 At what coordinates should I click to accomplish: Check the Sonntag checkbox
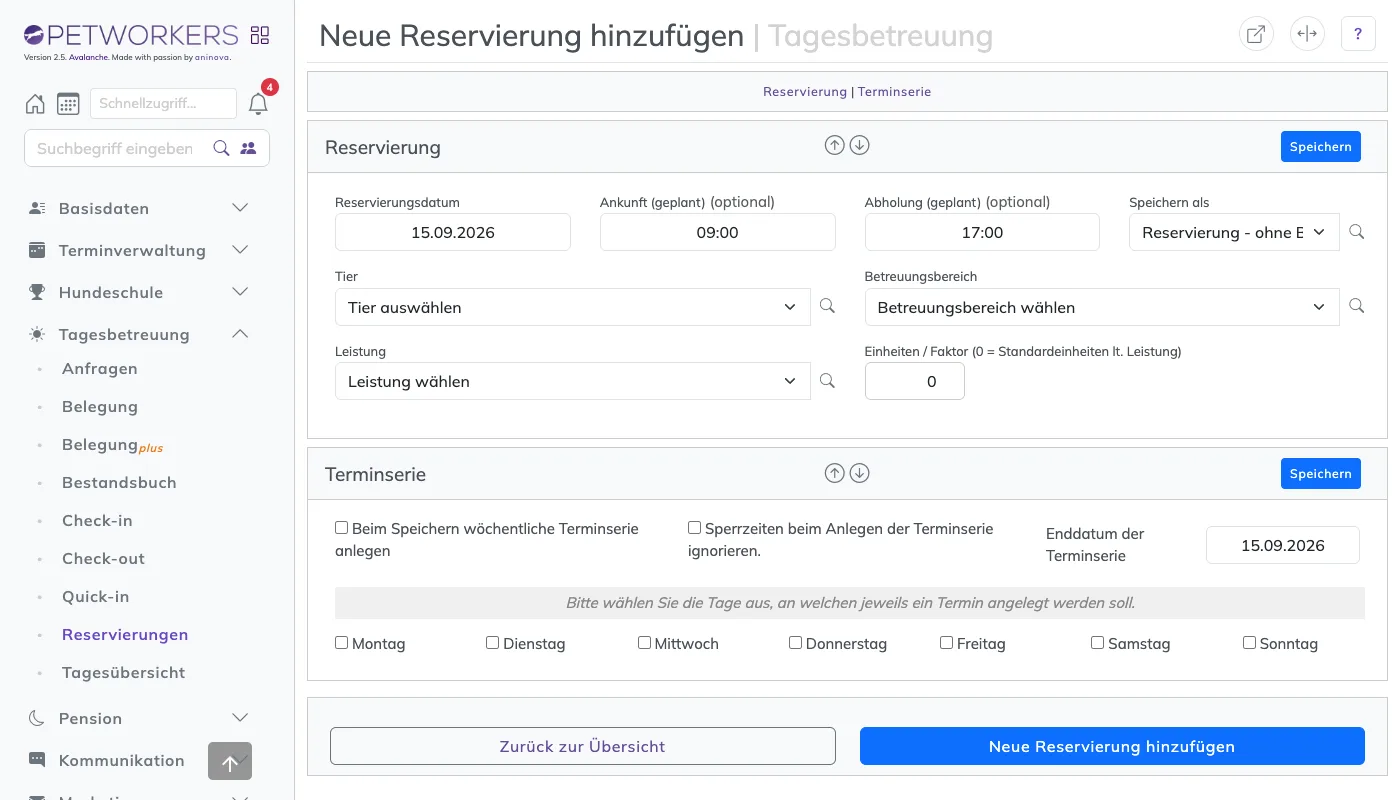click(1249, 643)
